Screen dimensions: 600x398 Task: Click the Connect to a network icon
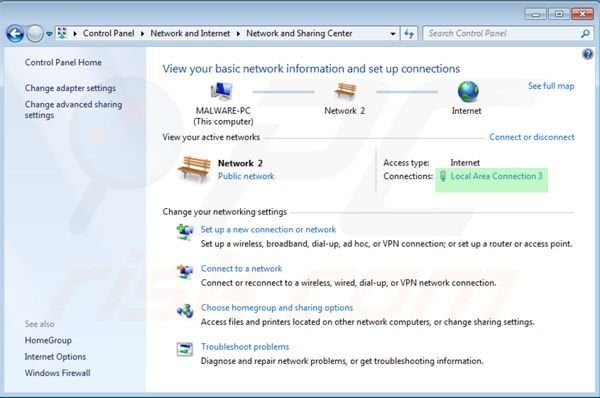coord(185,271)
